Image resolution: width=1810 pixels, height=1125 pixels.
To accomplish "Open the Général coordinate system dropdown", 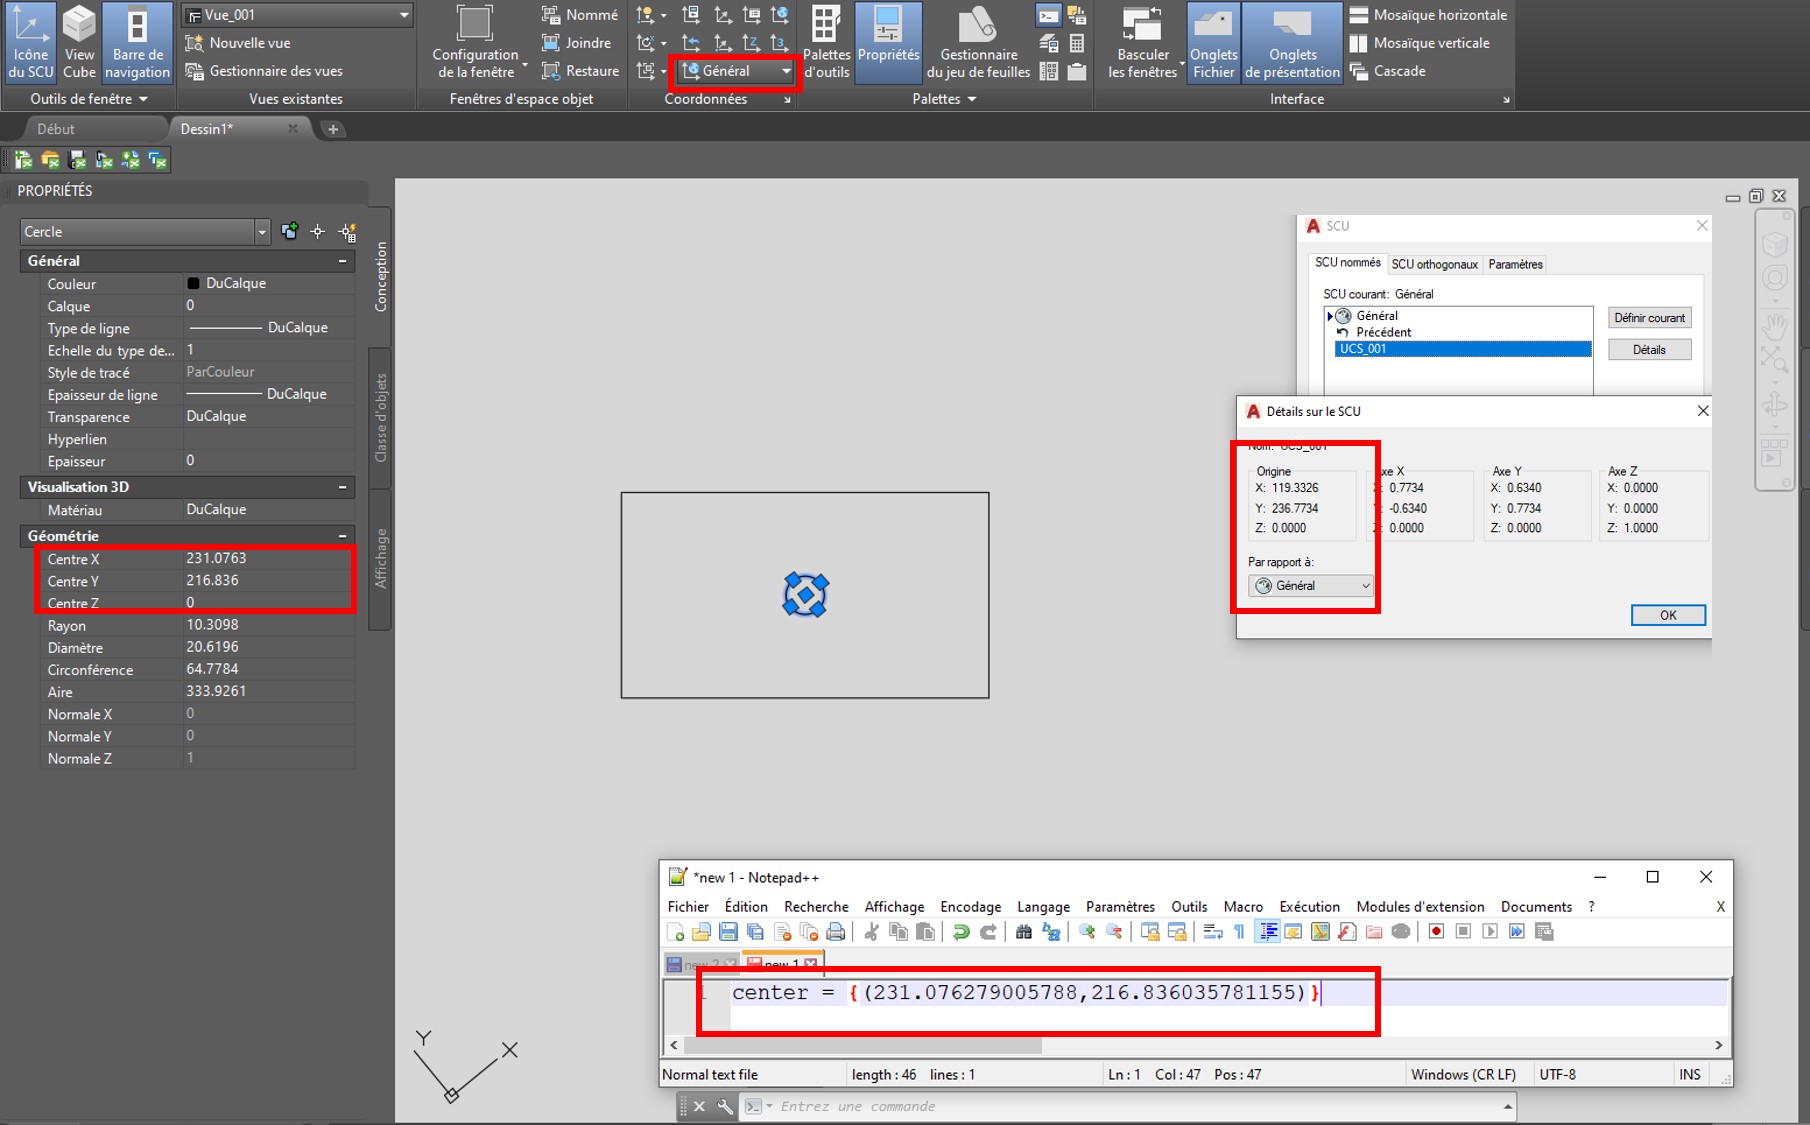I will point(734,70).
